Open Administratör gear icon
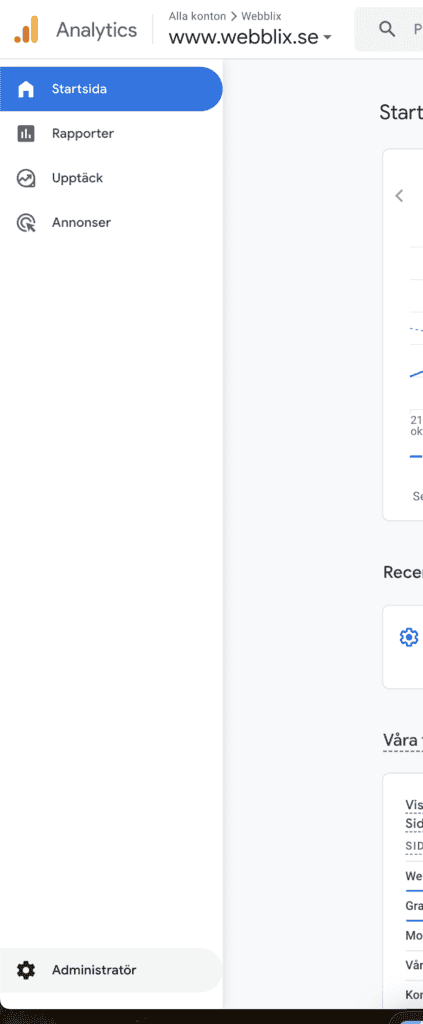The width and height of the screenshot is (423, 1024). [25, 970]
